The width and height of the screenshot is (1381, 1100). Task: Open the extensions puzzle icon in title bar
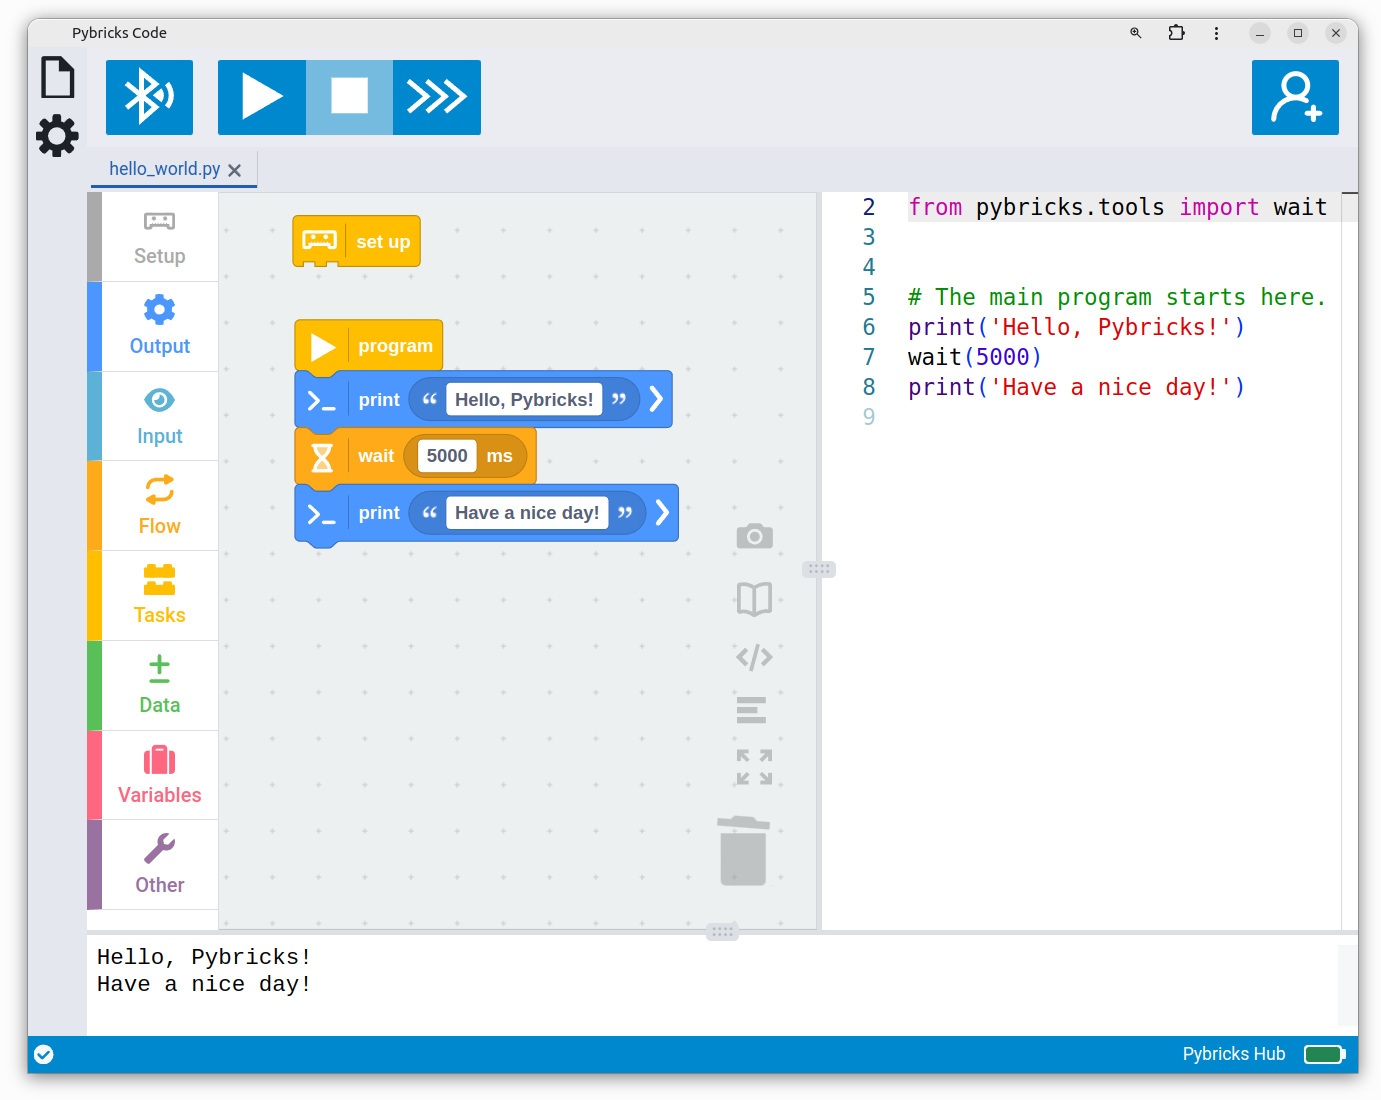pos(1176,33)
